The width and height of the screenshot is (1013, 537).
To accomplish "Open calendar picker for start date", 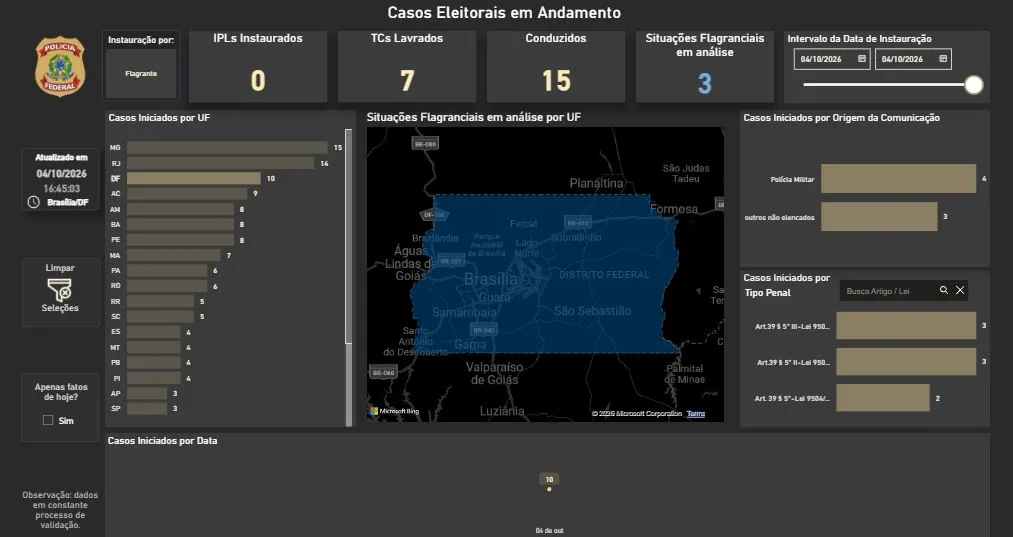I will [x=862, y=59].
